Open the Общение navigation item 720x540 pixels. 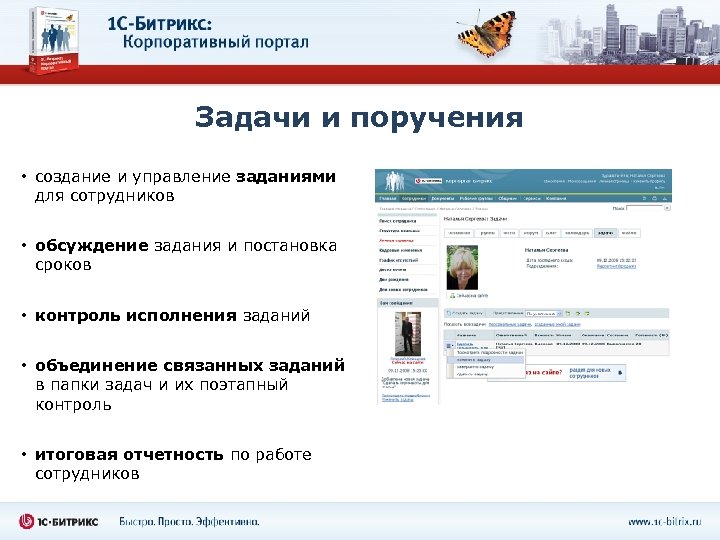pyautogui.click(x=507, y=198)
